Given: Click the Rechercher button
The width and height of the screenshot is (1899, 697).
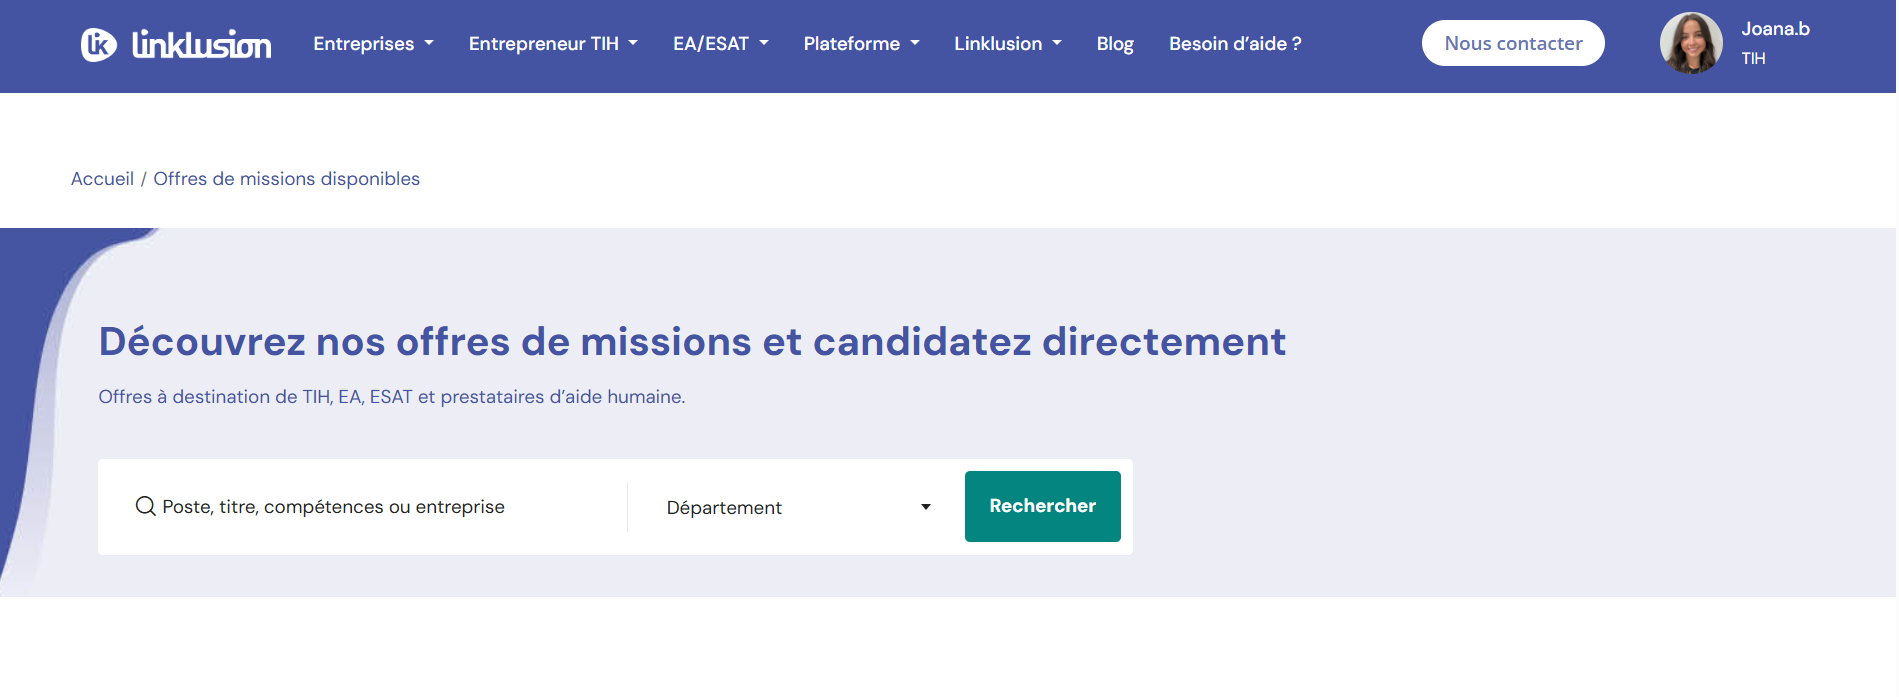Looking at the screenshot, I should pyautogui.click(x=1042, y=506).
